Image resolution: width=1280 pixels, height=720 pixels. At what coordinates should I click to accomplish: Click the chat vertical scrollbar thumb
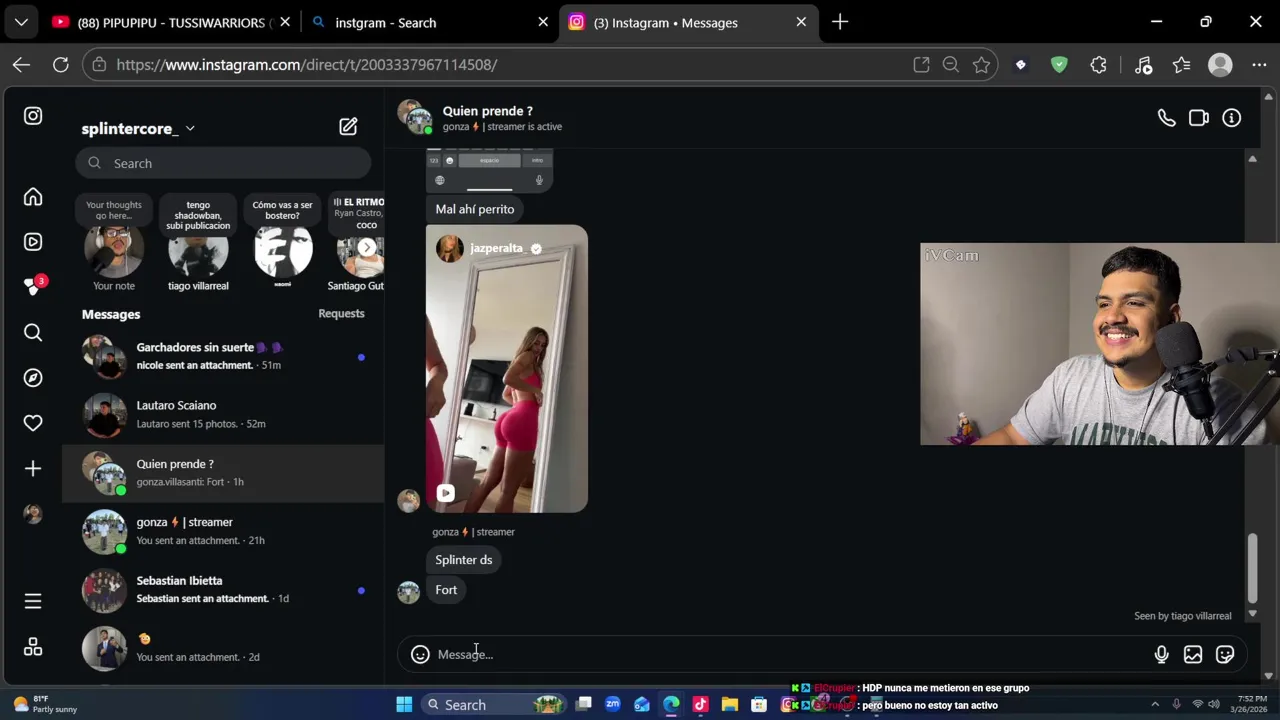pyautogui.click(x=1252, y=568)
